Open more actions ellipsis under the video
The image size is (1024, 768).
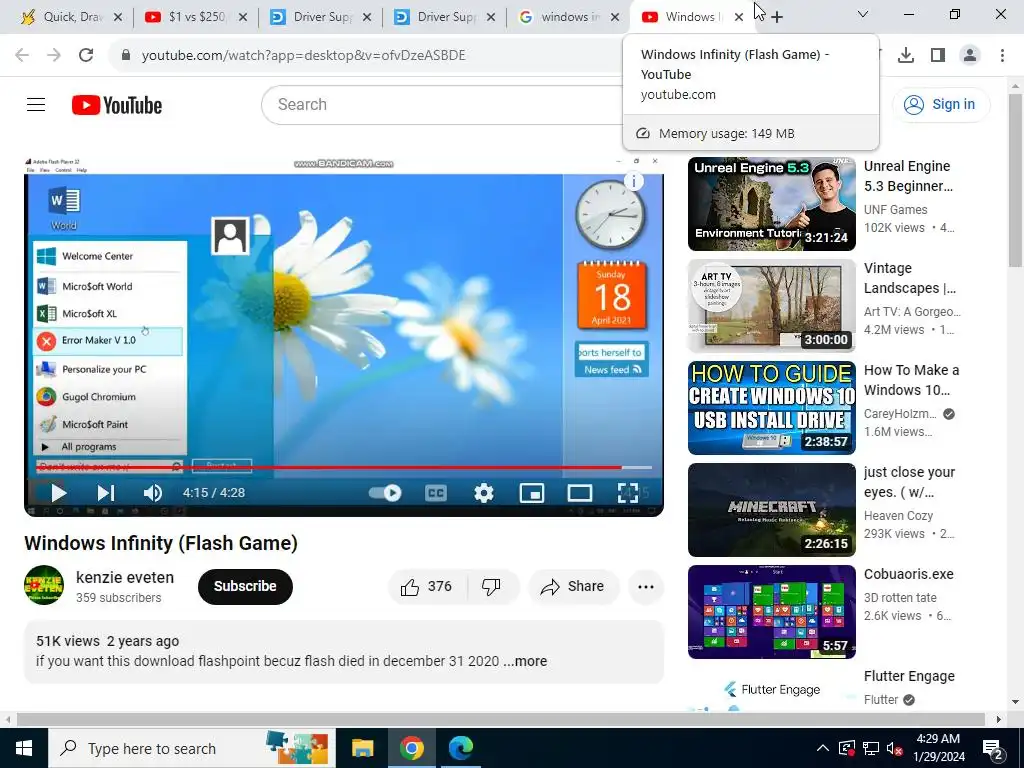point(646,587)
